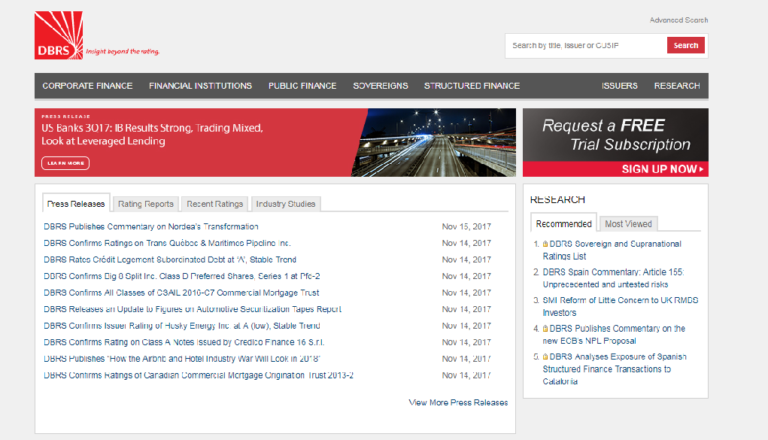
Task: Open Big 8 Split Inc. press release
Action: pyautogui.click(x=182, y=276)
